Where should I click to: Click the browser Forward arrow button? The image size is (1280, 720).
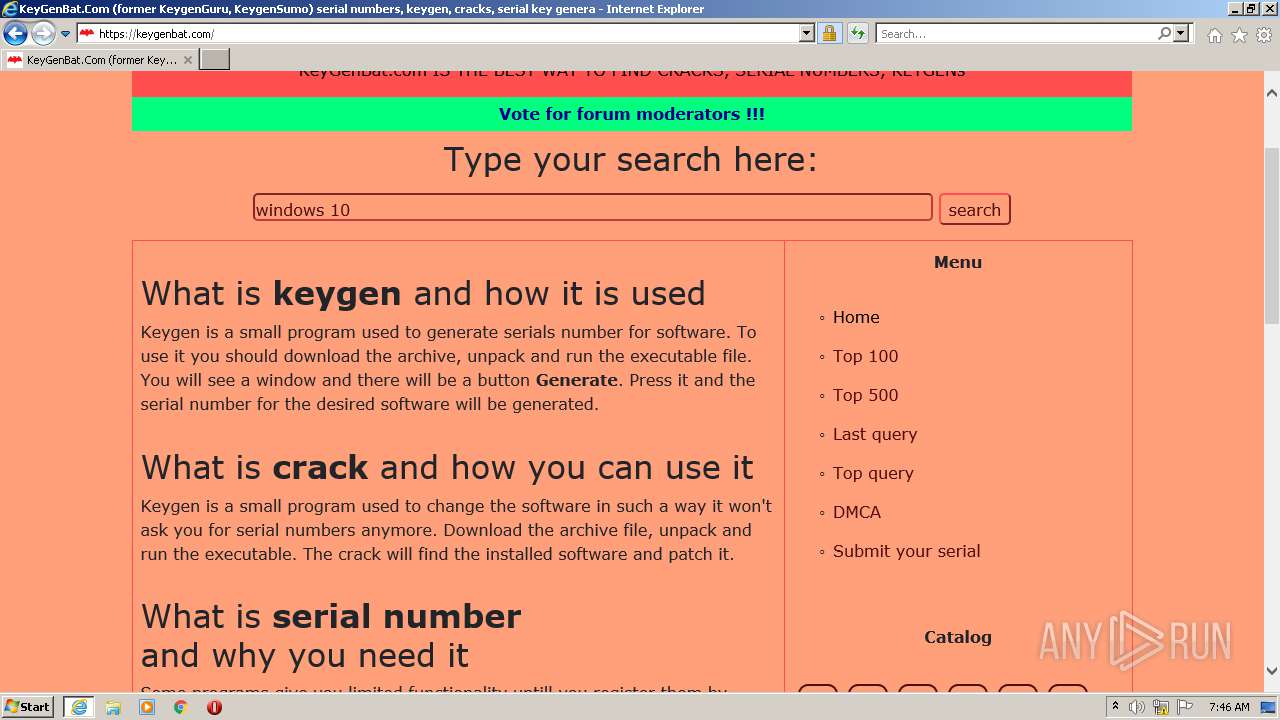pos(42,34)
